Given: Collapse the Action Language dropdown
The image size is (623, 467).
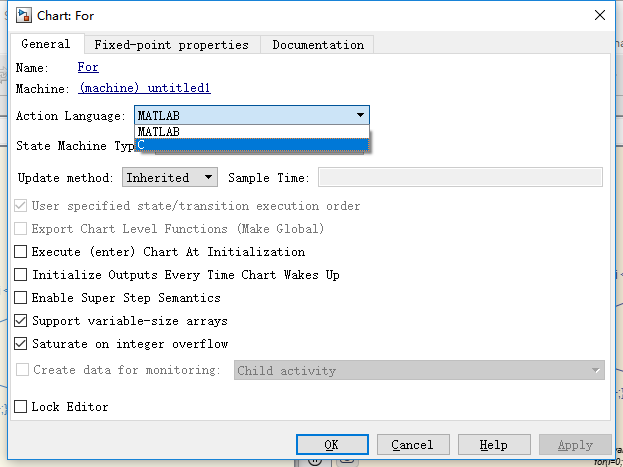Looking at the screenshot, I should tap(360, 116).
